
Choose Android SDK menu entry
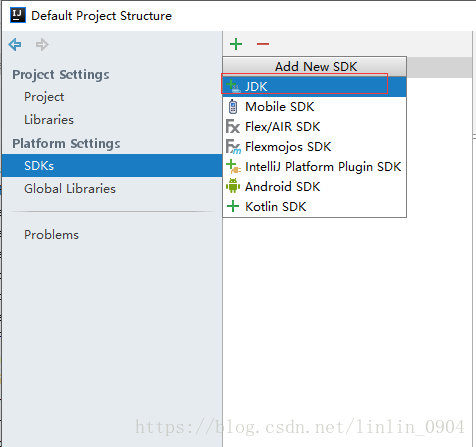[x=314, y=187]
